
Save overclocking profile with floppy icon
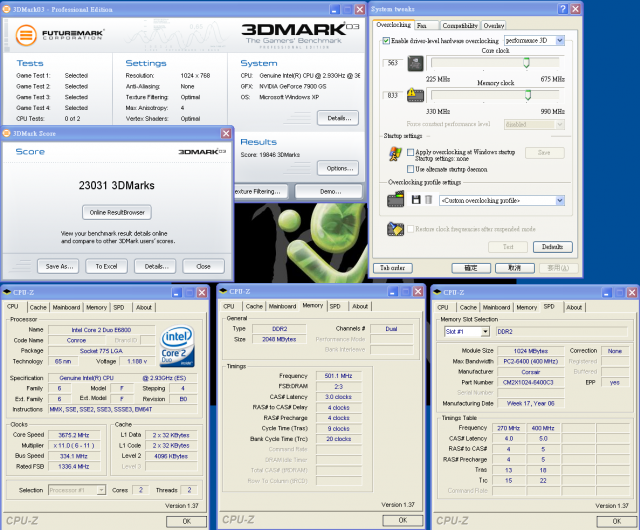click(x=416, y=200)
